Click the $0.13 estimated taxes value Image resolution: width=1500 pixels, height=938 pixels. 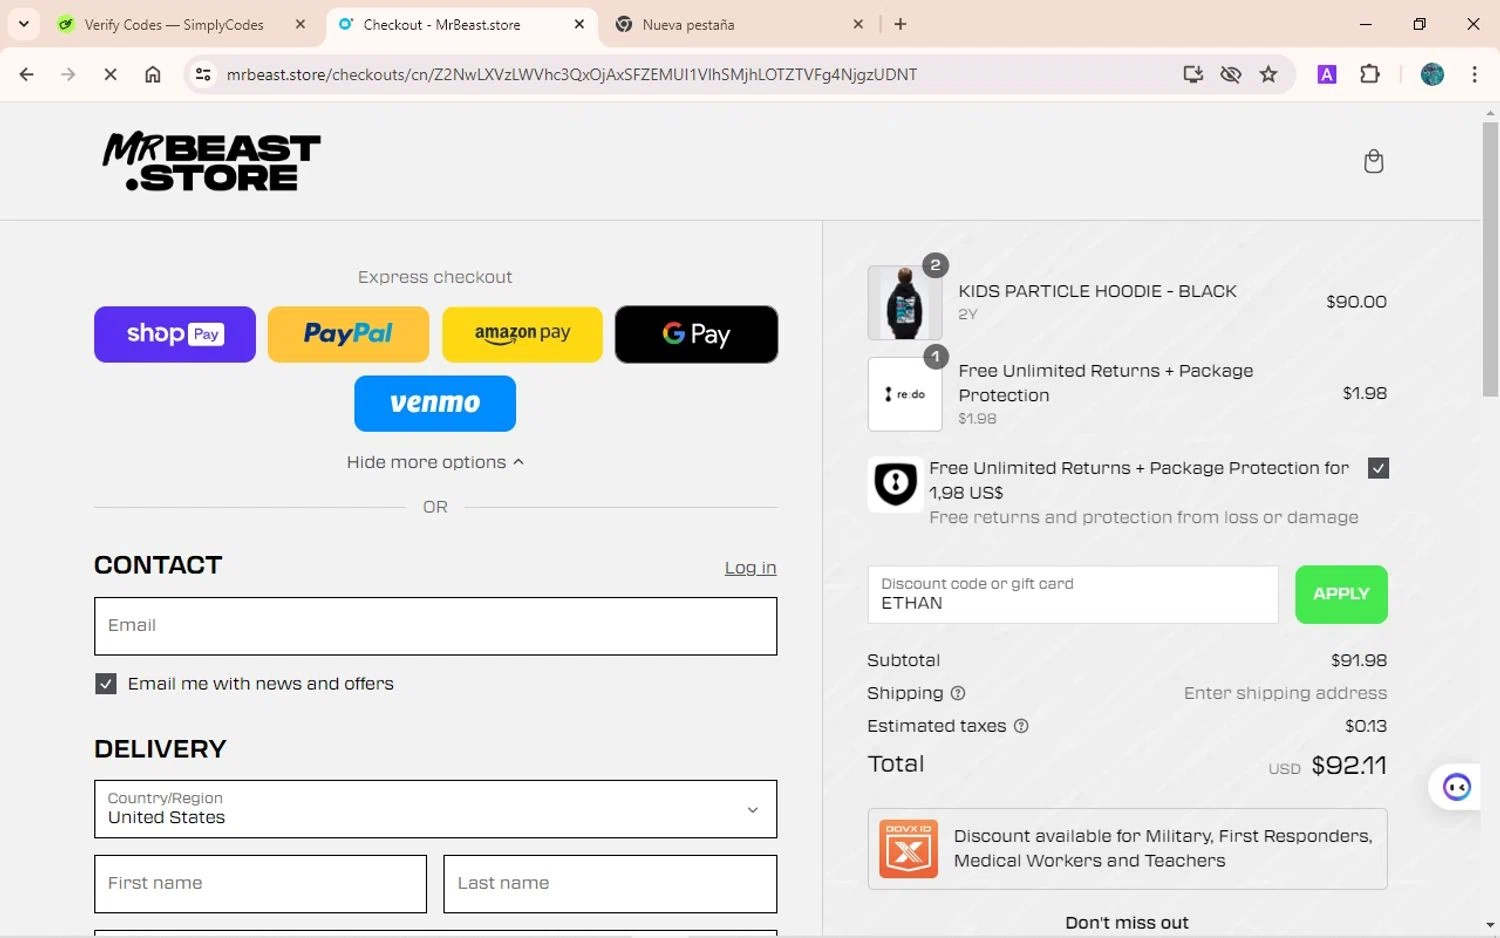1365,726
